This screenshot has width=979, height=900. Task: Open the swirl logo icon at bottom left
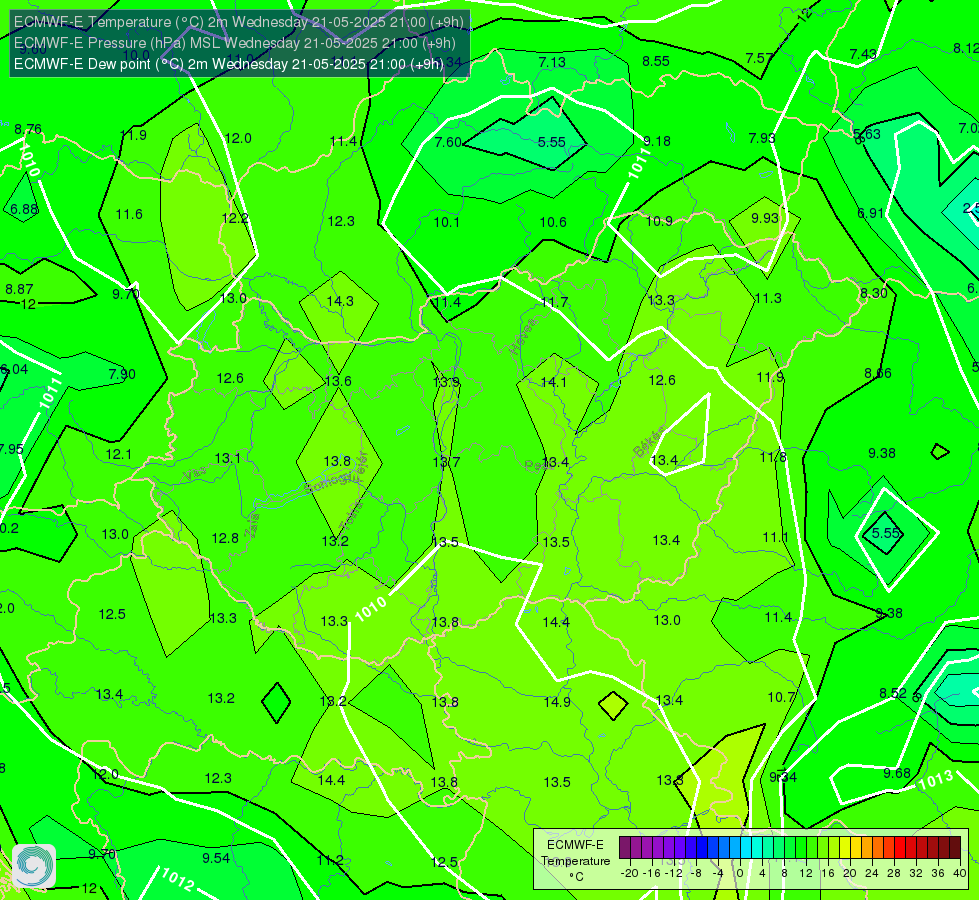[34, 866]
